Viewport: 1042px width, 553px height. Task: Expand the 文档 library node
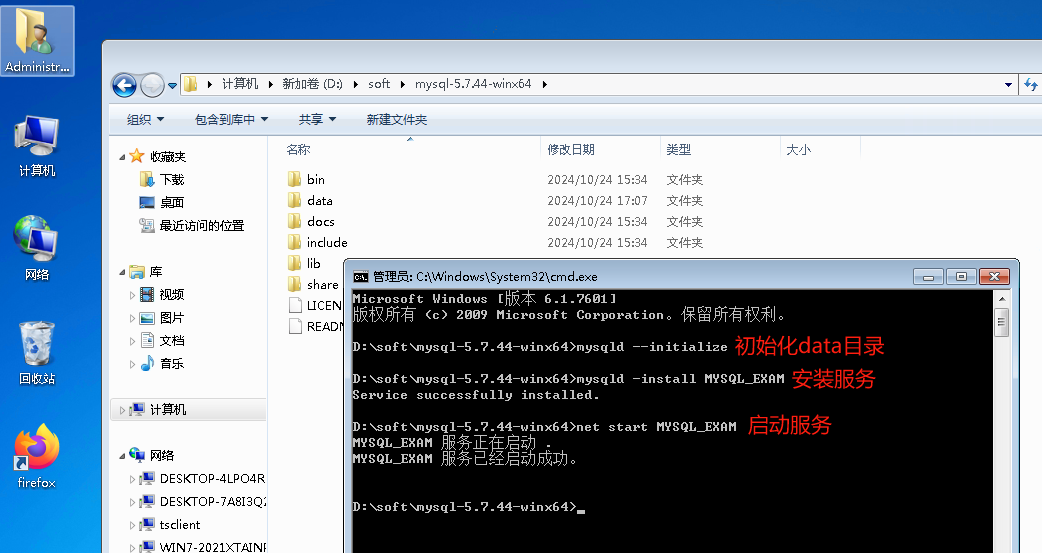[132, 341]
